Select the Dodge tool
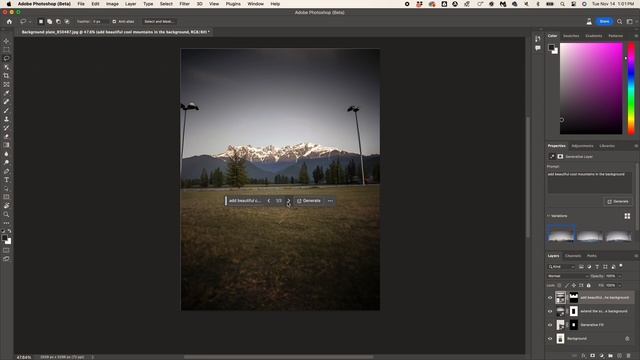640x360 pixels. point(6,162)
